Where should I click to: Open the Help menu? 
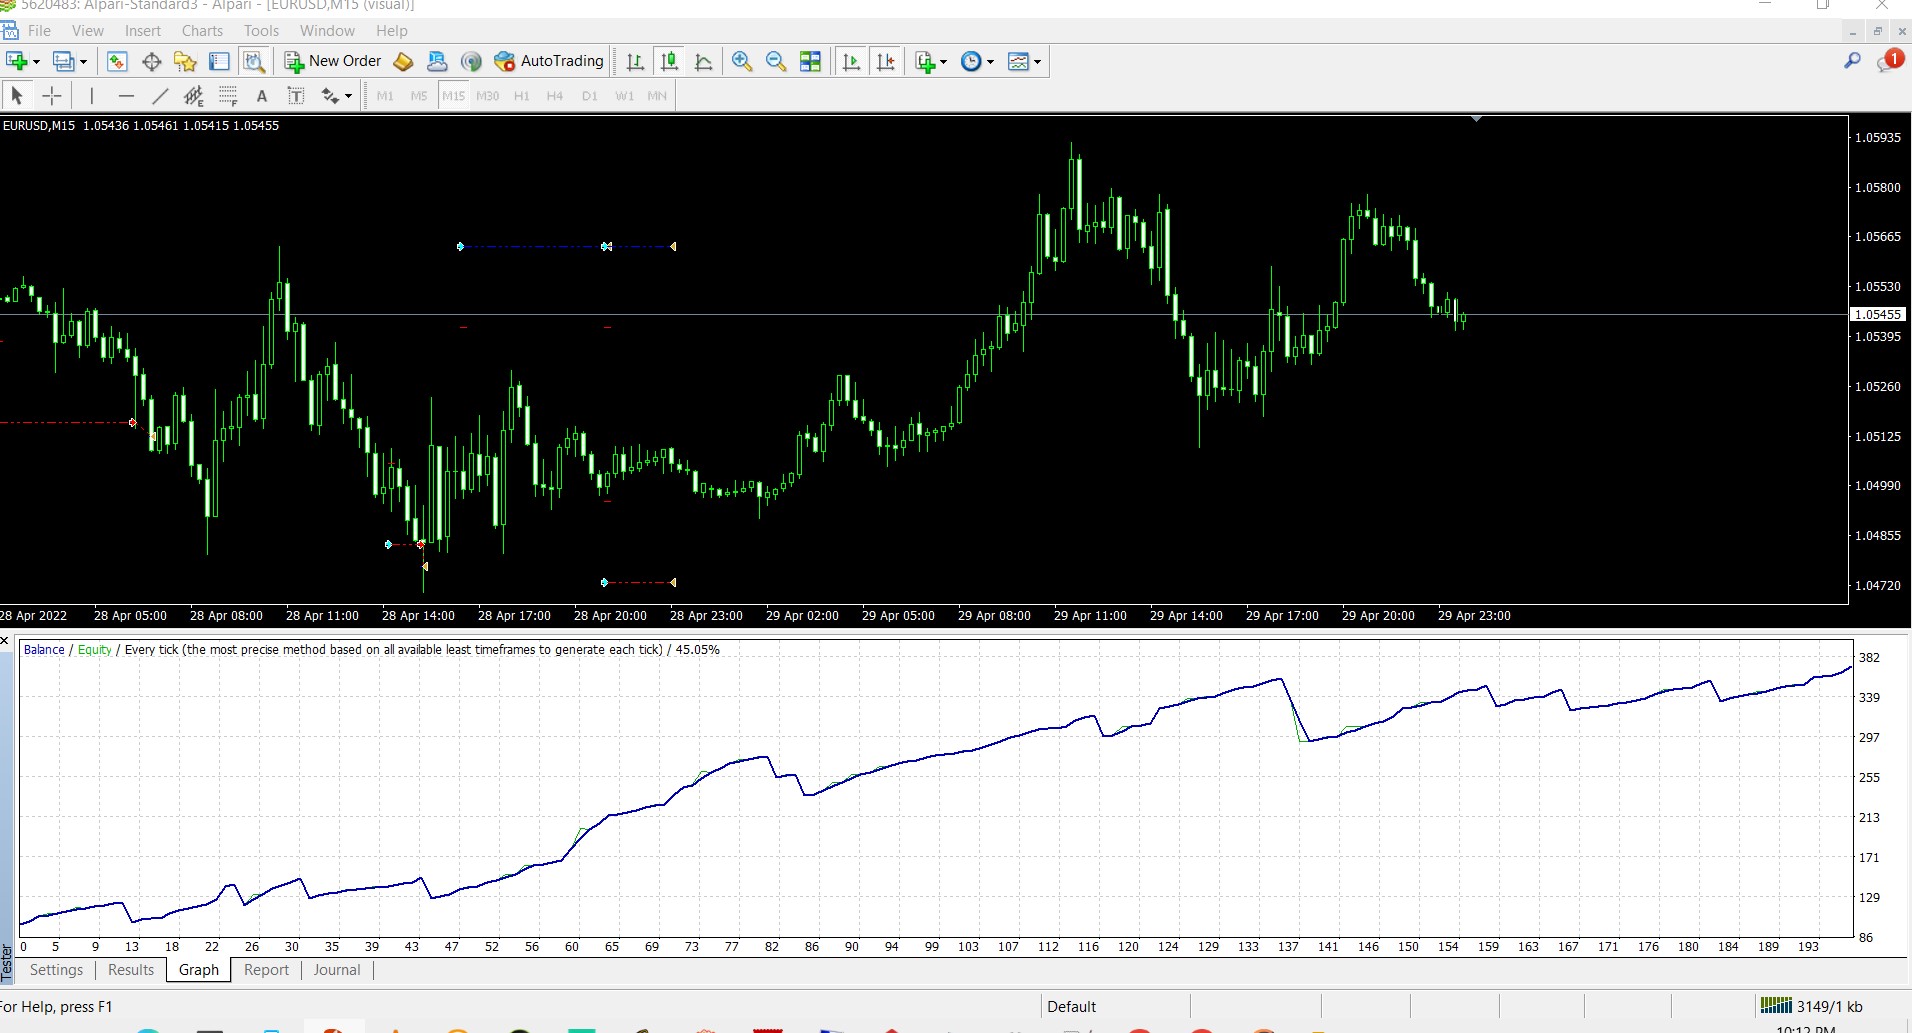point(392,31)
